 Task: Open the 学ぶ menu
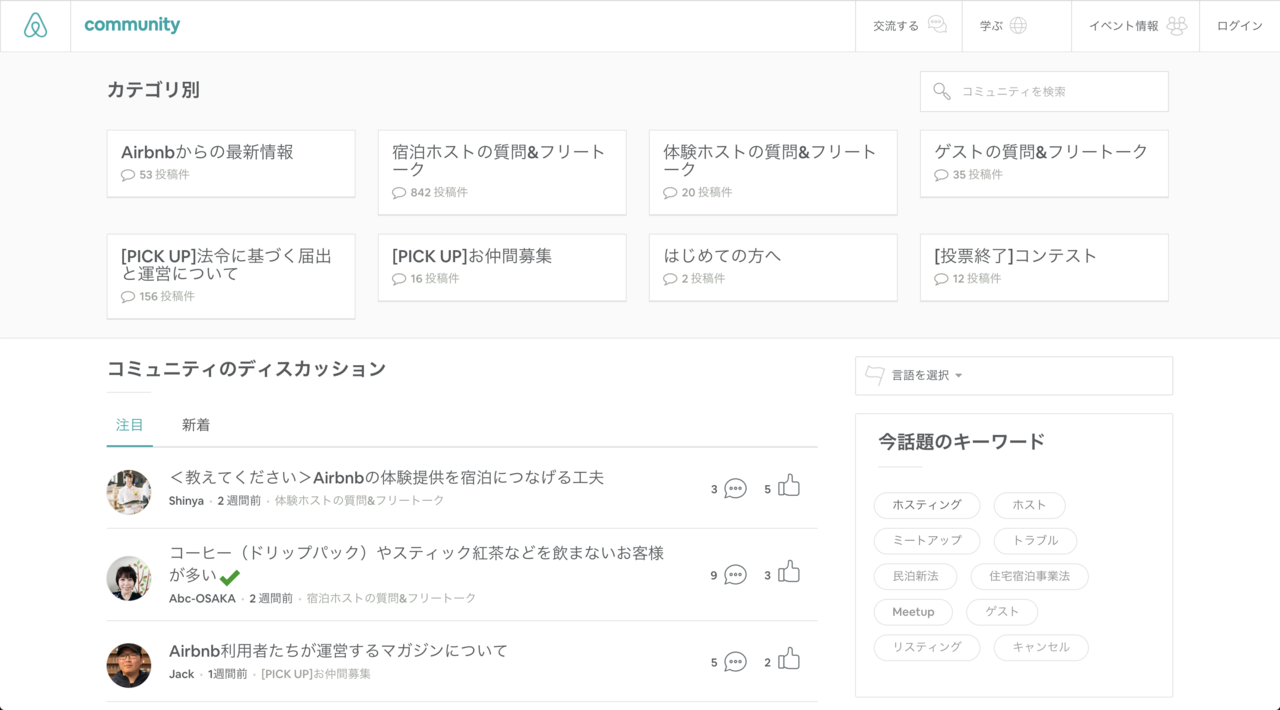pos(1017,26)
